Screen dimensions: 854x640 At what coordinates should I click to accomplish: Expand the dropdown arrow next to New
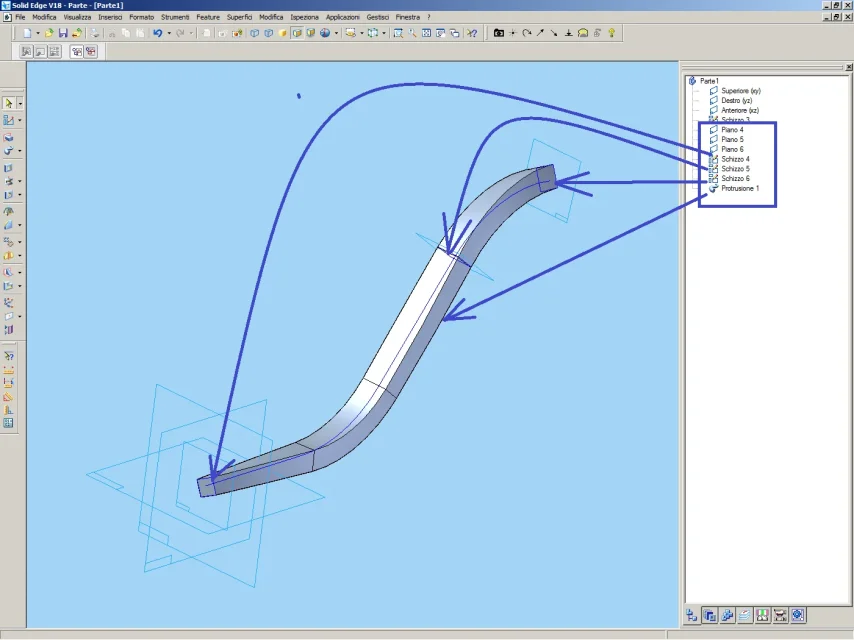(x=38, y=33)
